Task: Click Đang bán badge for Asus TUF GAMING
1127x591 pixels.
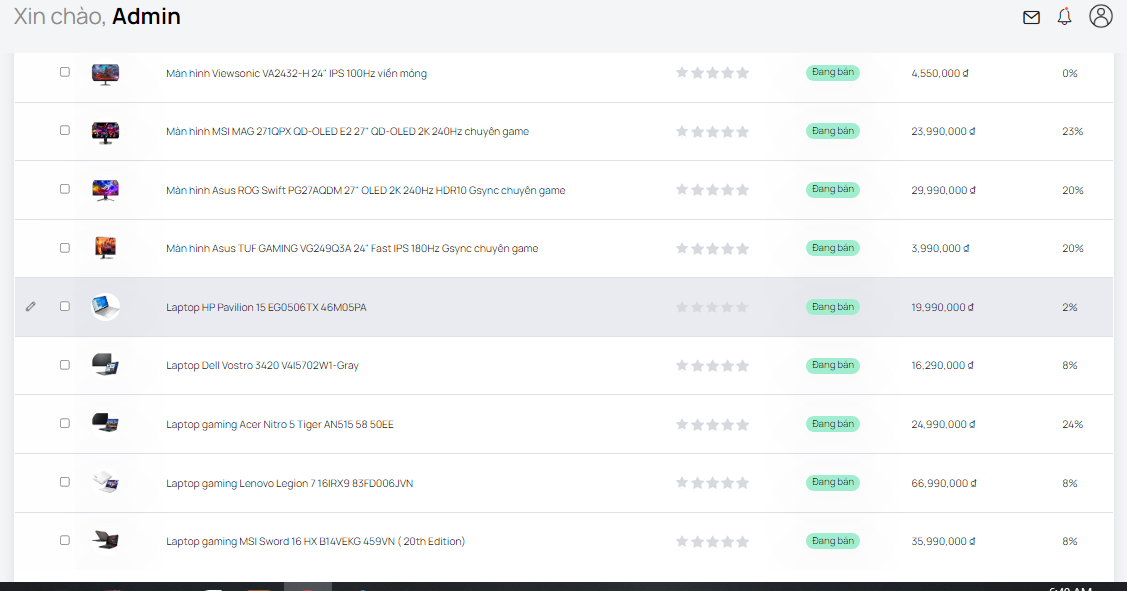Action: pos(832,248)
